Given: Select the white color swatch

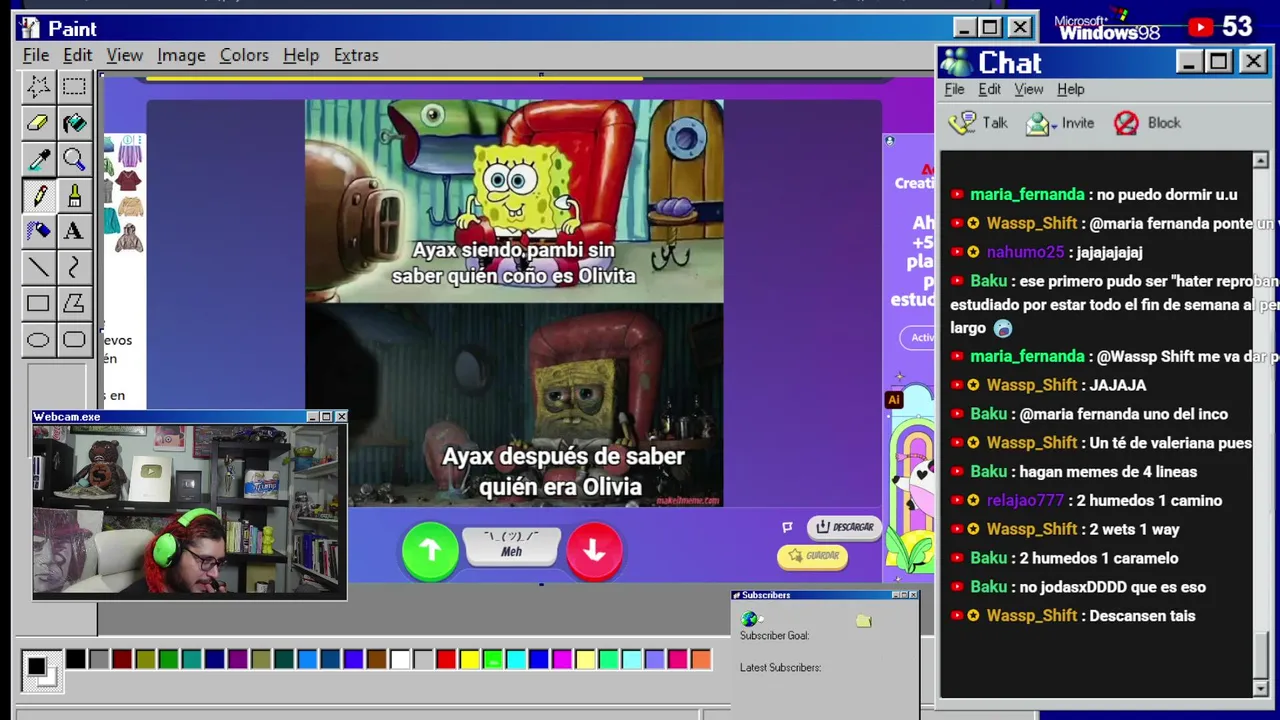Looking at the screenshot, I should click(400, 659).
